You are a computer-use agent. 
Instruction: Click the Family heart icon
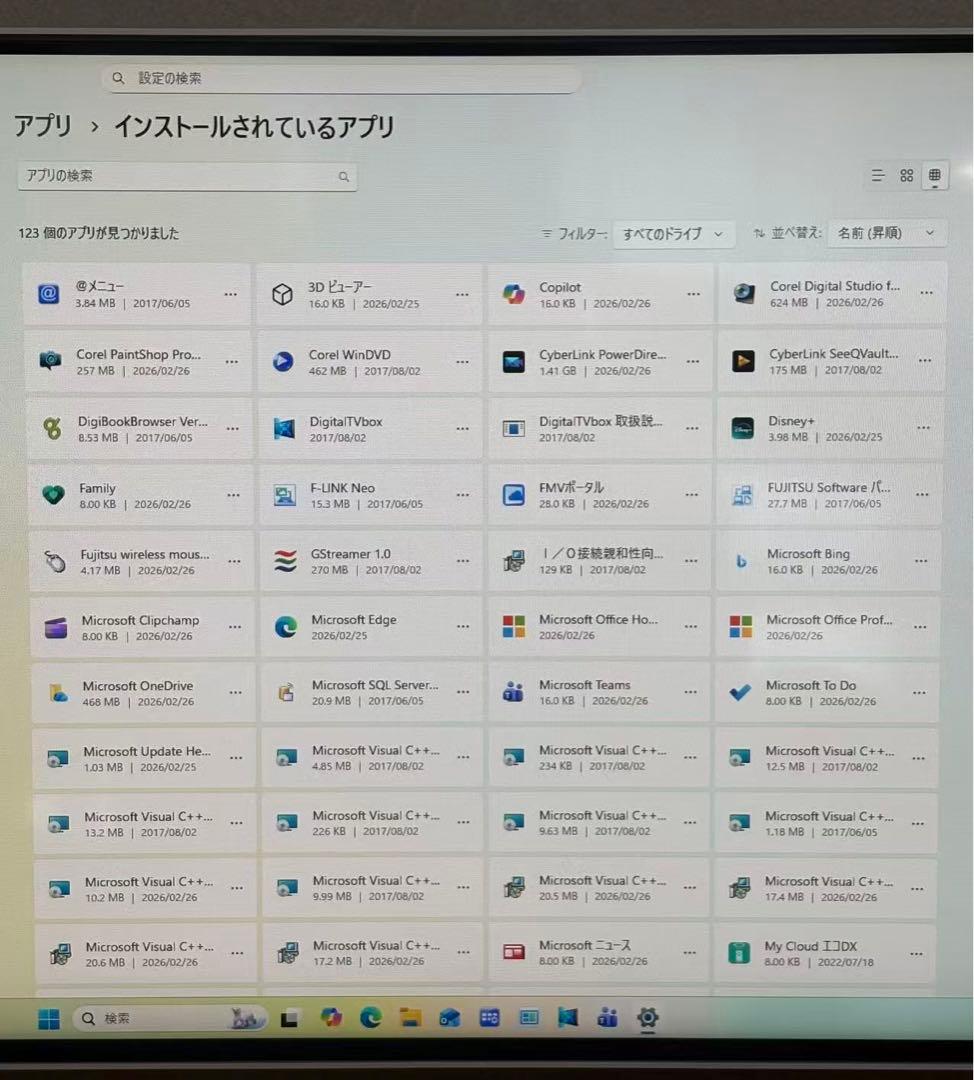[54, 495]
